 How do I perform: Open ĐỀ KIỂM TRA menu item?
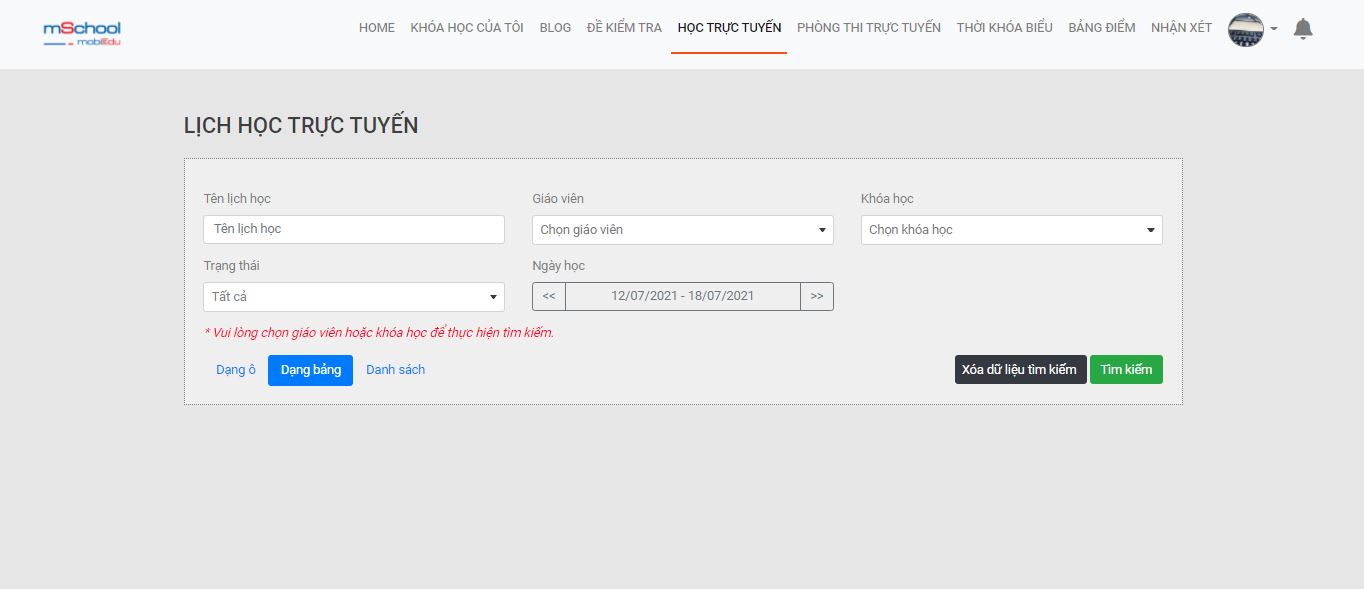pos(624,28)
